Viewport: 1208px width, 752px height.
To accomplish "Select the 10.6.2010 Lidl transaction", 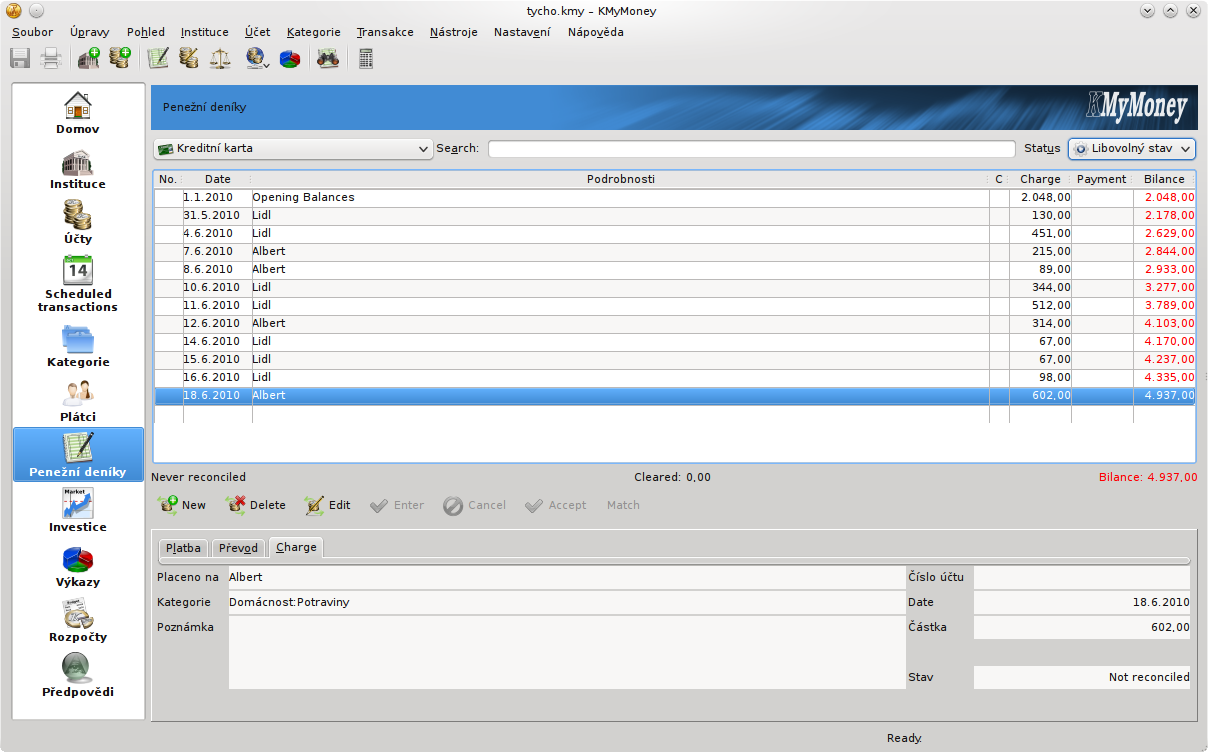I will coord(674,288).
